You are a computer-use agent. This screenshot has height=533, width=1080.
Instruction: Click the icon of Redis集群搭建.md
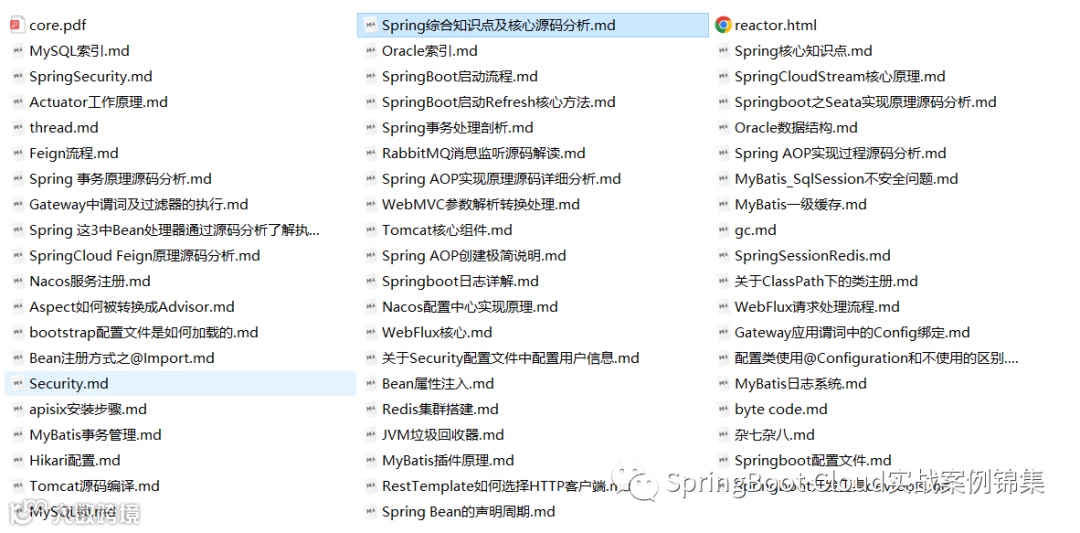370,409
